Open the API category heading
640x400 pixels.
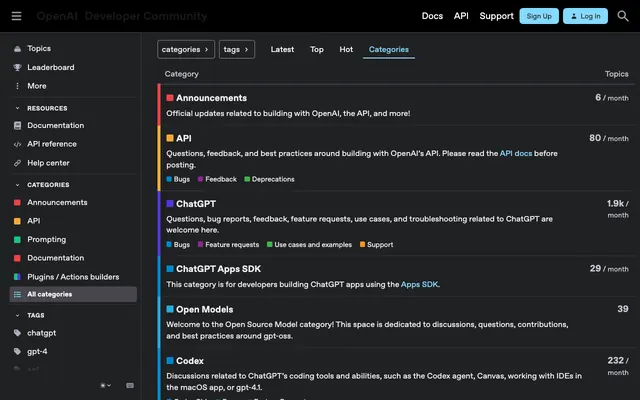coord(184,138)
